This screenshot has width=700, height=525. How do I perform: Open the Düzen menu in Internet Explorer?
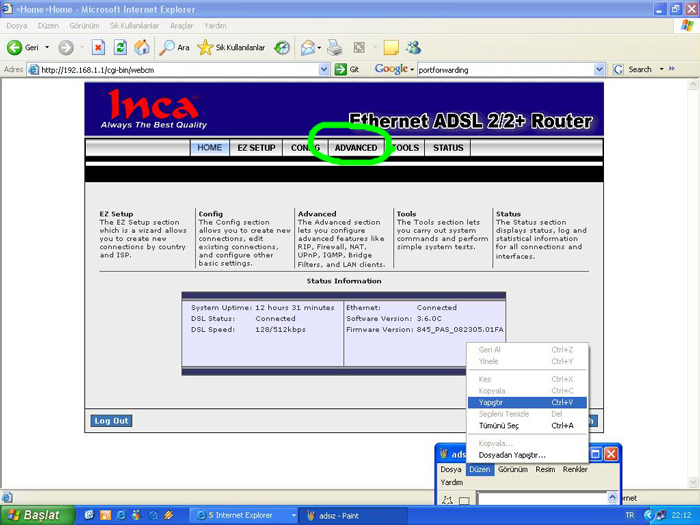pos(48,26)
